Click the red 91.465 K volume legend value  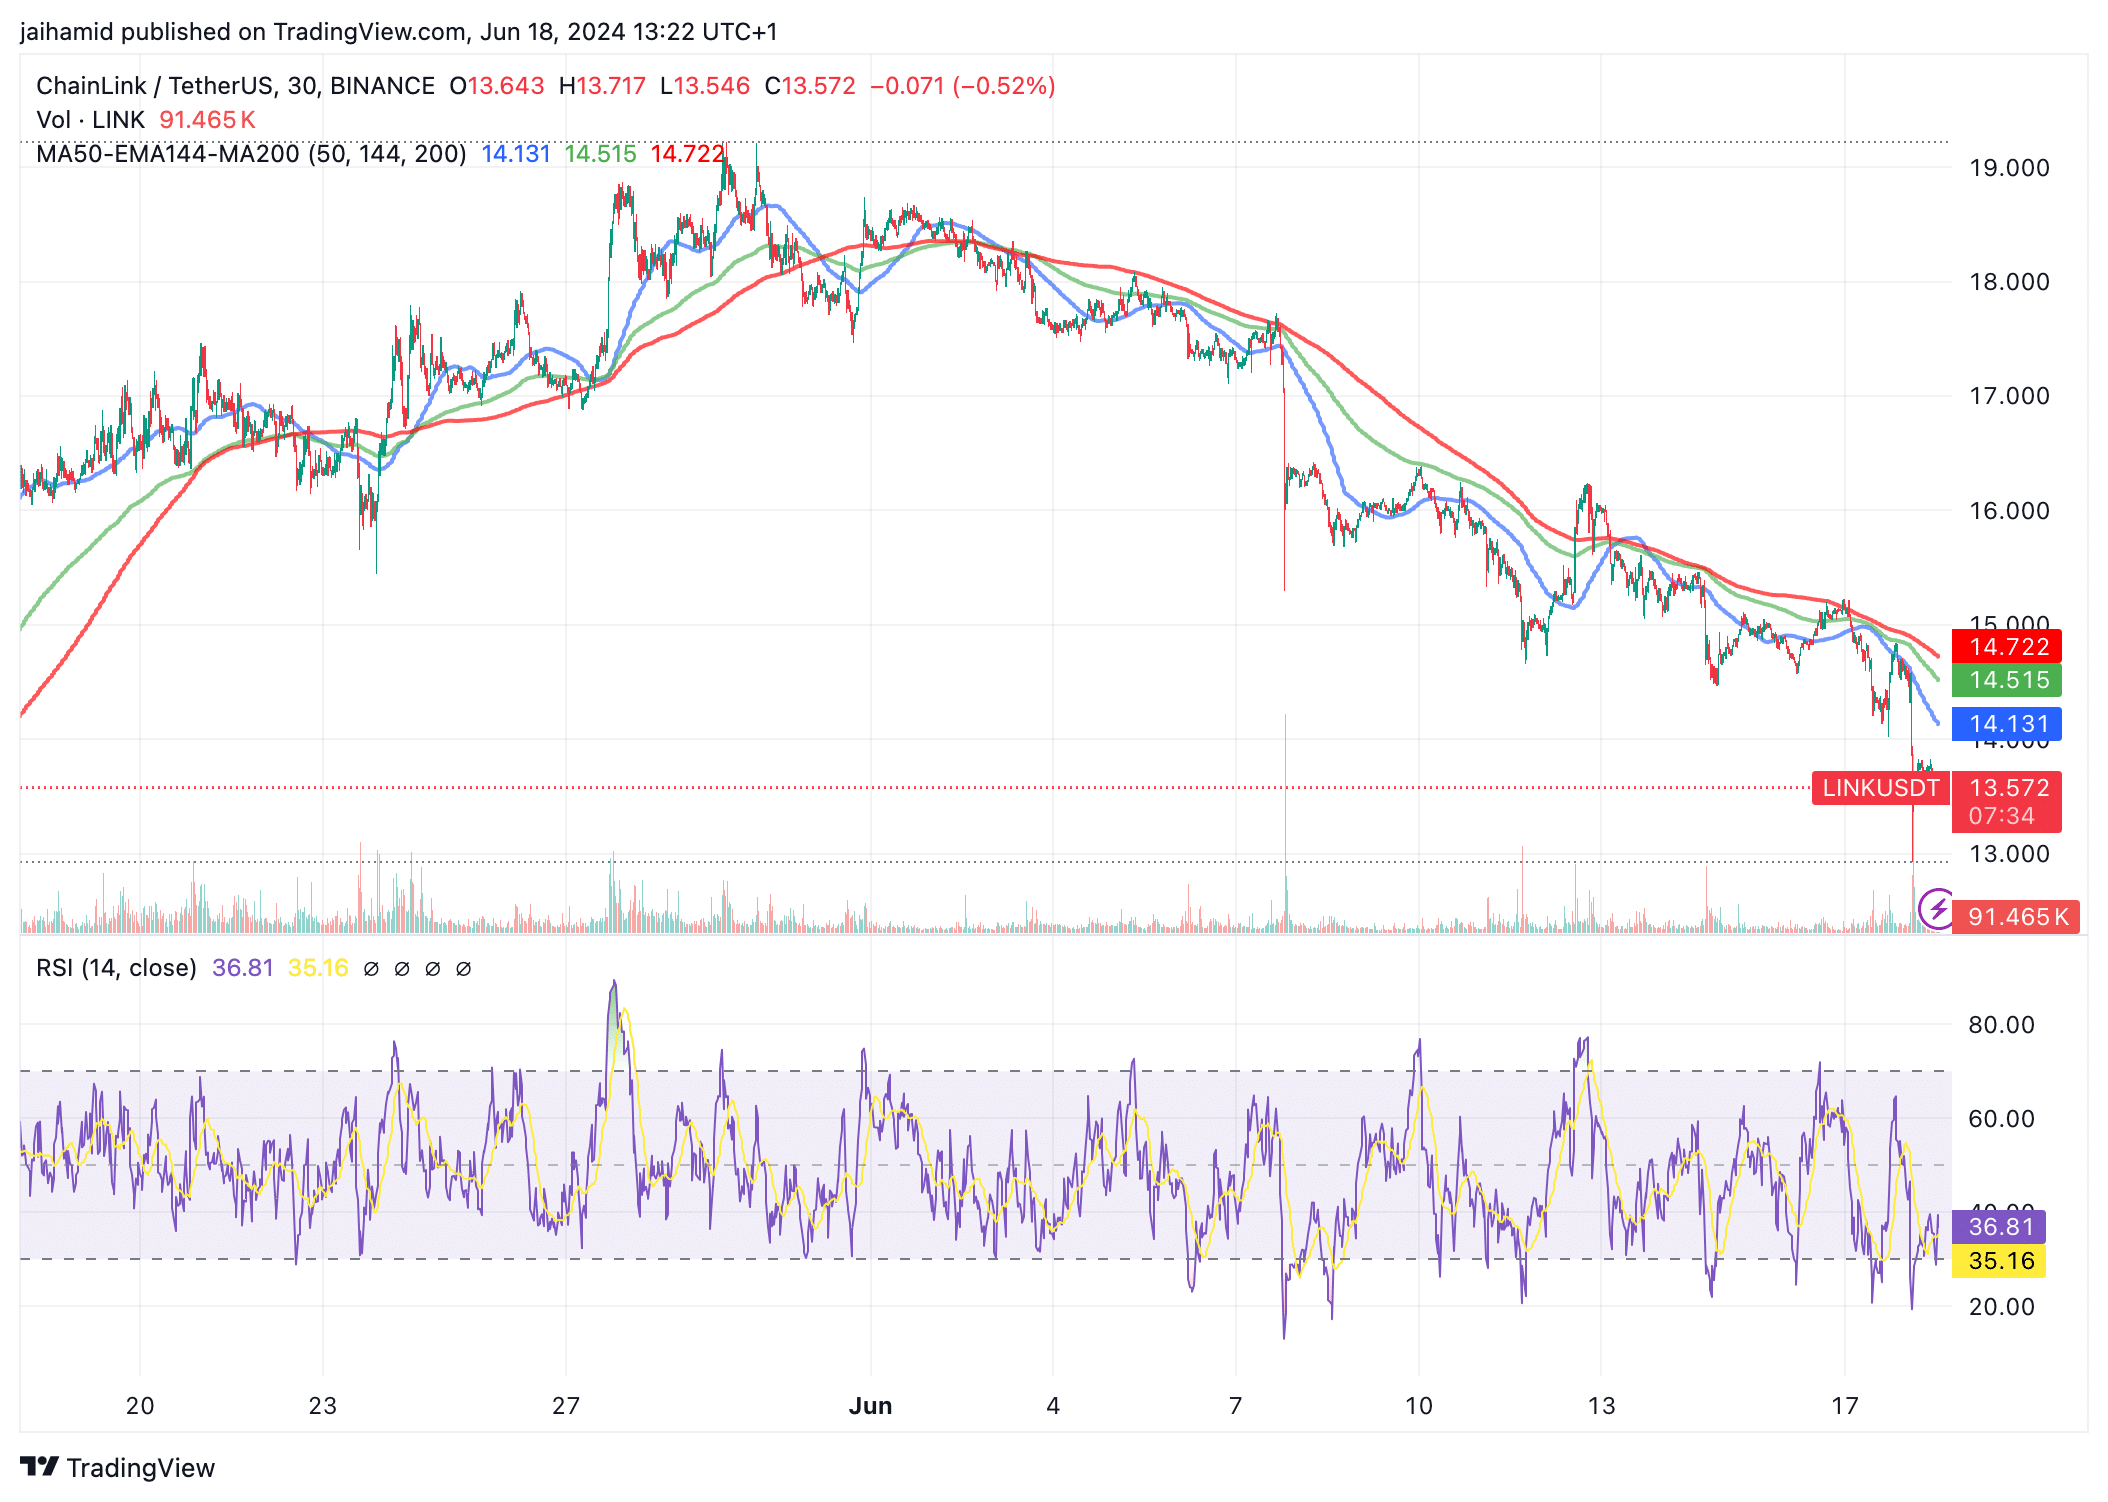[x=208, y=120]
